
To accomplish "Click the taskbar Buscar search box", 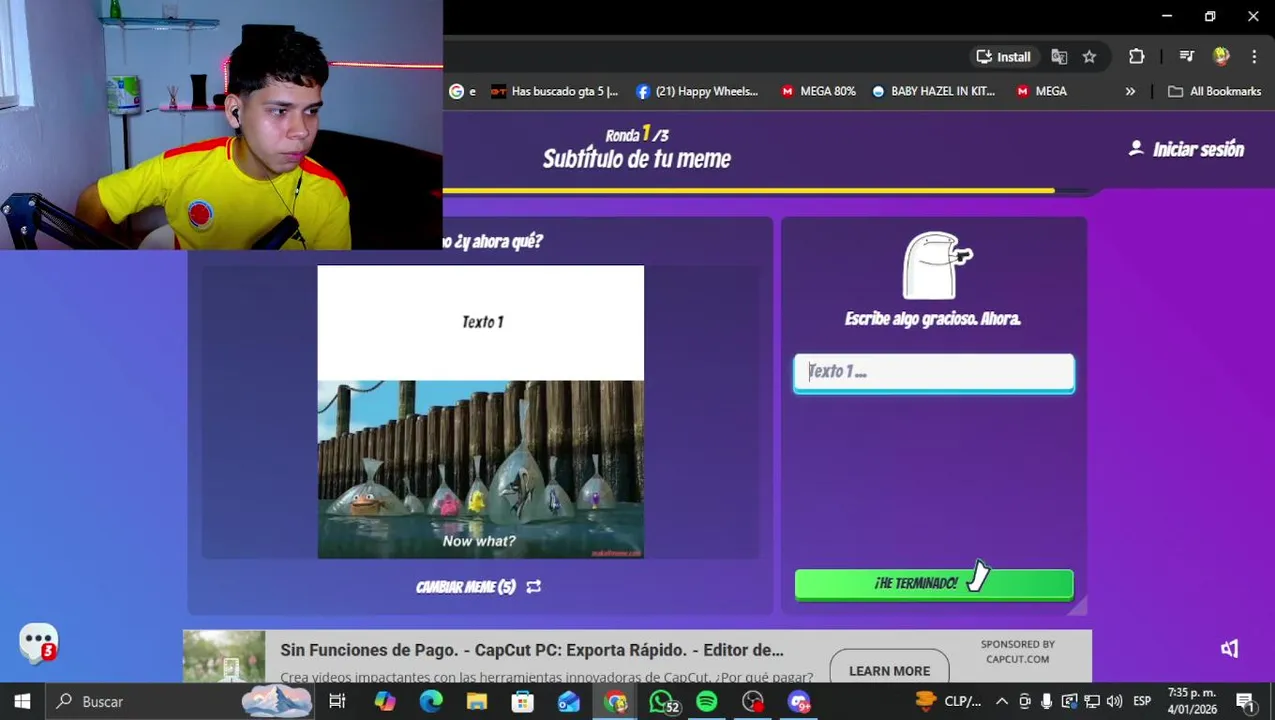I will point(180,702).
